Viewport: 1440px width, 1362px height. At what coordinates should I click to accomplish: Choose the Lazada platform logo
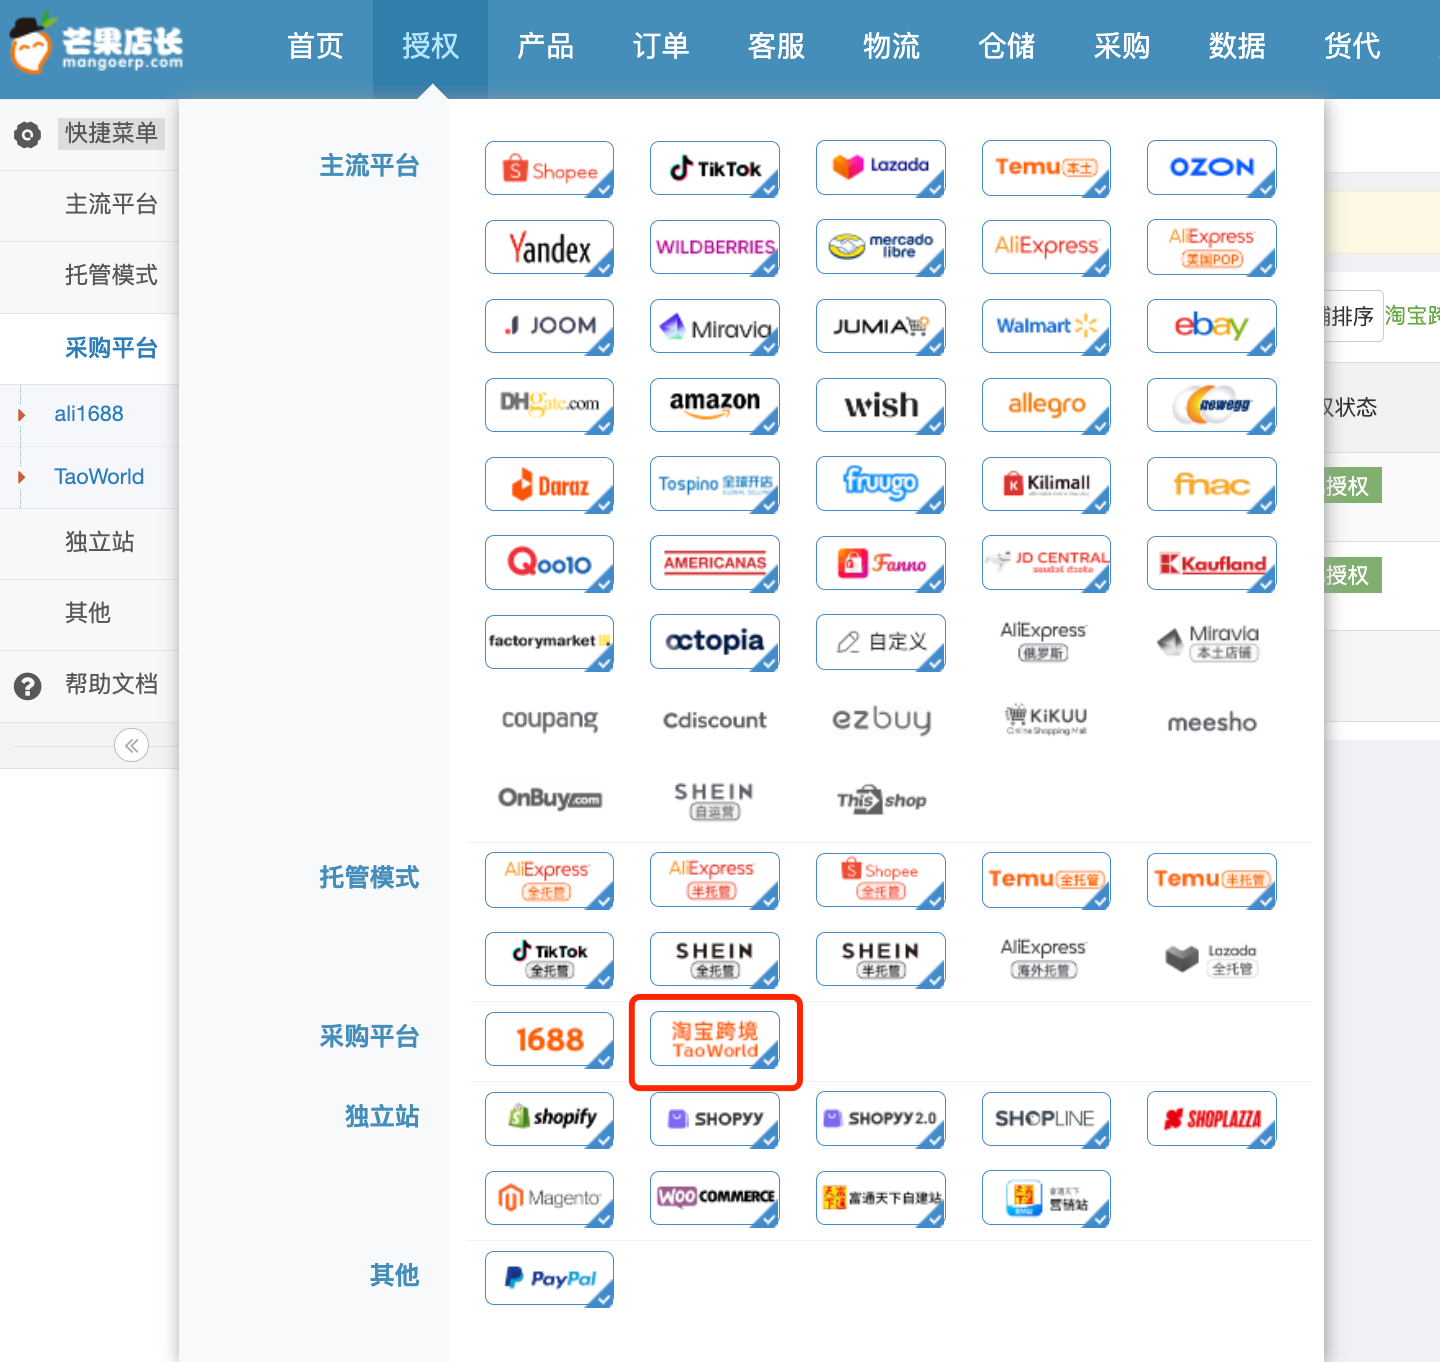(880, 169)
